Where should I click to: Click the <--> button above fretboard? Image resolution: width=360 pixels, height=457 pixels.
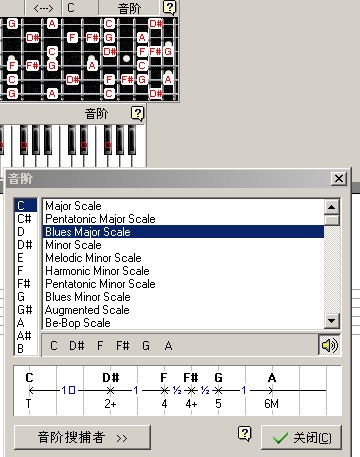(x=43, y=8)
